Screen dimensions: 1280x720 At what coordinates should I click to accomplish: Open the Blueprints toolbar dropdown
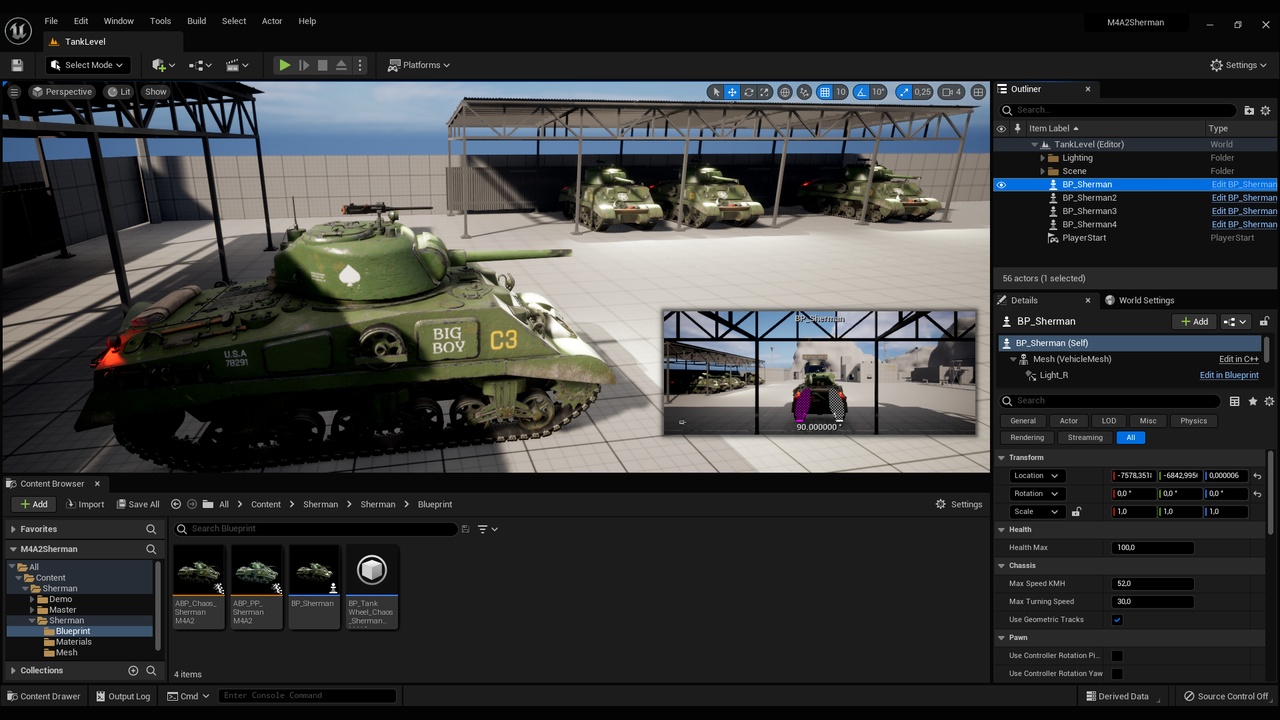pyautogui.click(x=200, y=65)
